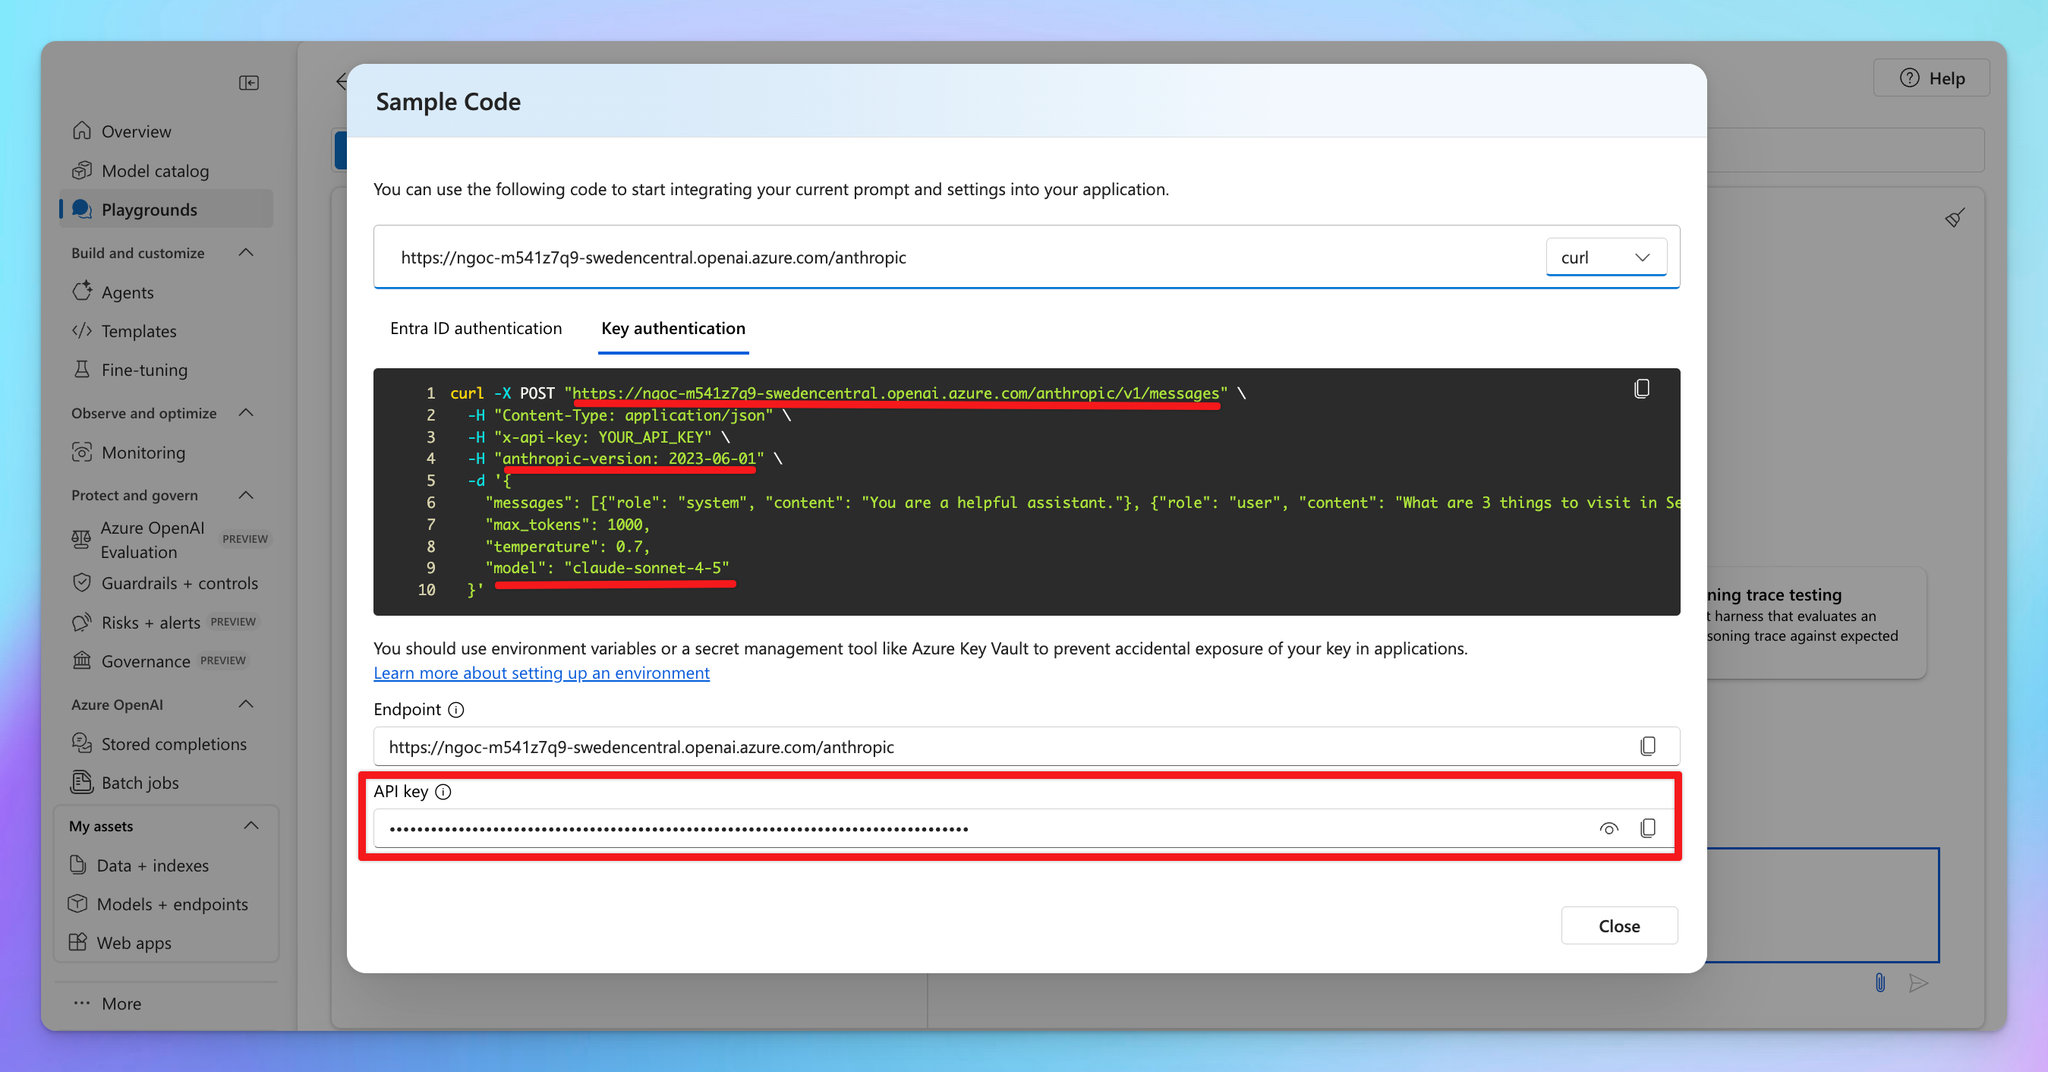Click the send message arrow icon

[1918, 983]
